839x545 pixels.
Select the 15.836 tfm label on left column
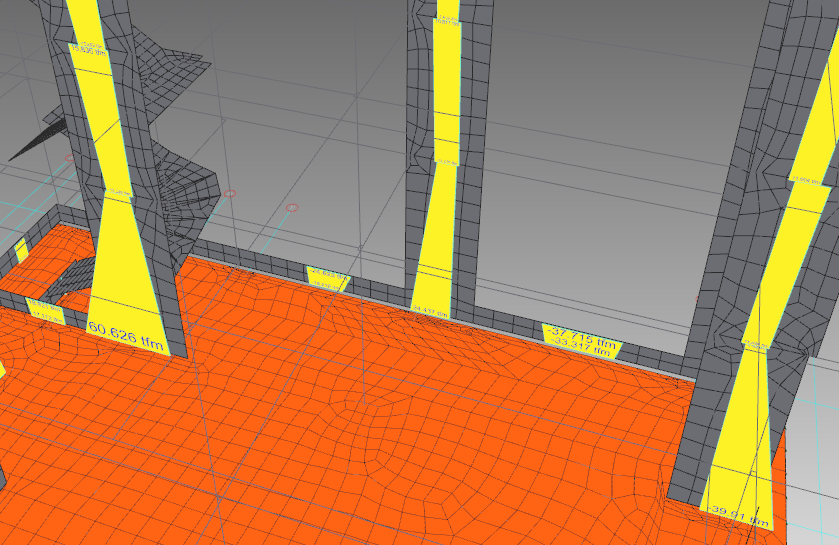point(88,50)
